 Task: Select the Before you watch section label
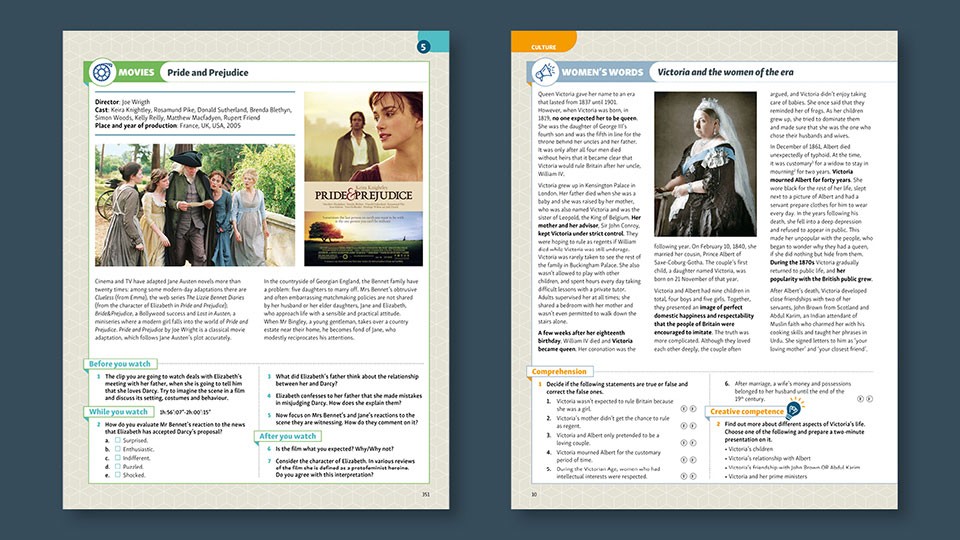[x=120, y=364]
